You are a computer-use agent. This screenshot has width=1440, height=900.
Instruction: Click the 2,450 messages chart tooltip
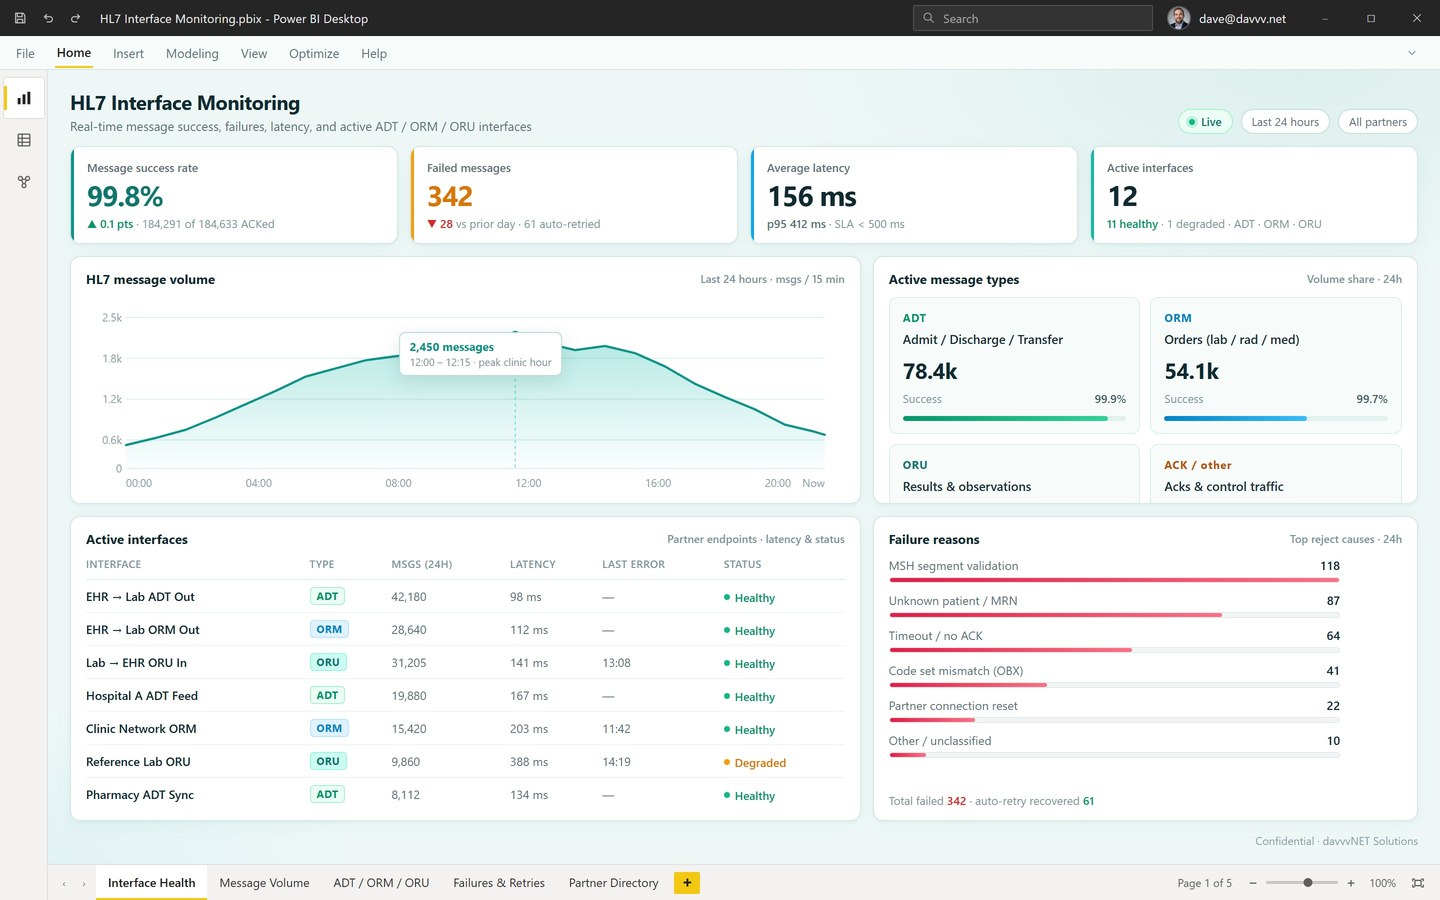[x=480, y=354]
